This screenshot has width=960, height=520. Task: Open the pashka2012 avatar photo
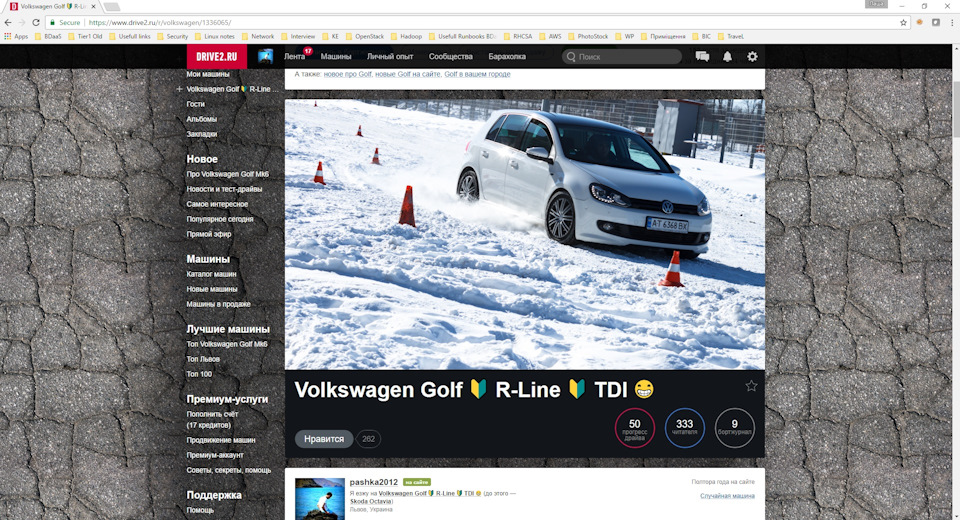pyautogui.click(x=320, y=499)
